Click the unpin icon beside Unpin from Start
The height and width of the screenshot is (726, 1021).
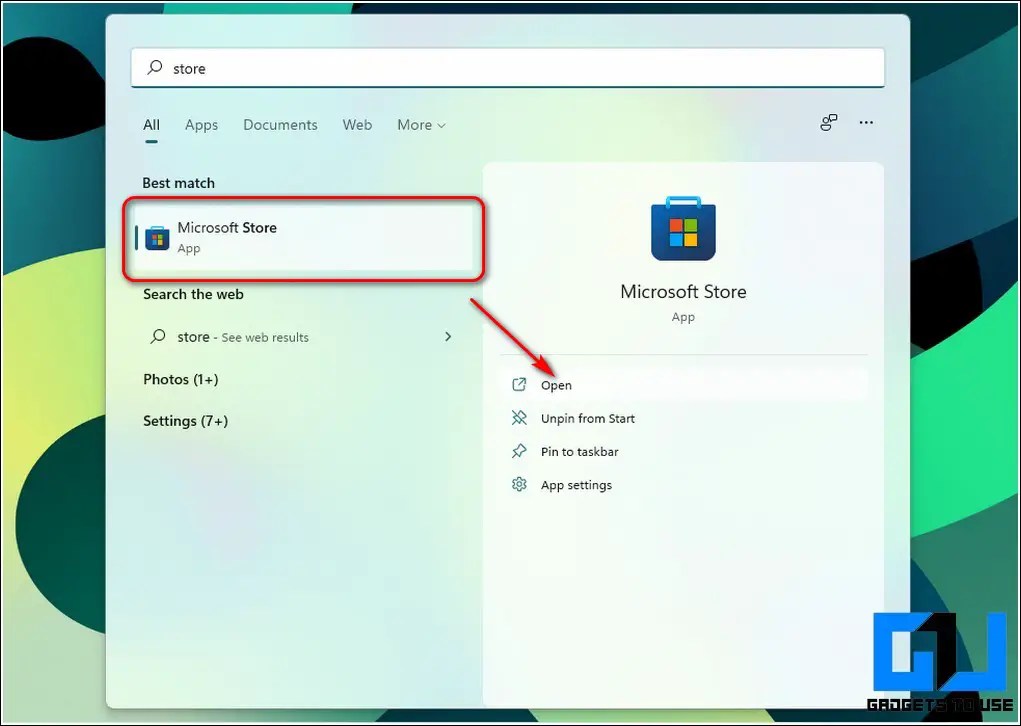coord(519,417)
